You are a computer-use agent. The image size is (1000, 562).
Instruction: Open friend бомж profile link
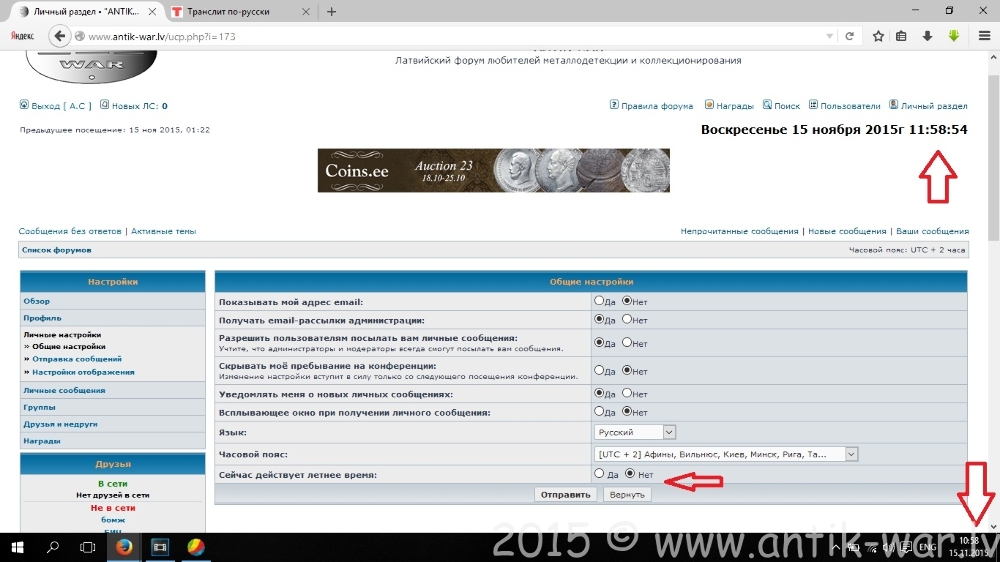(113, 520)
